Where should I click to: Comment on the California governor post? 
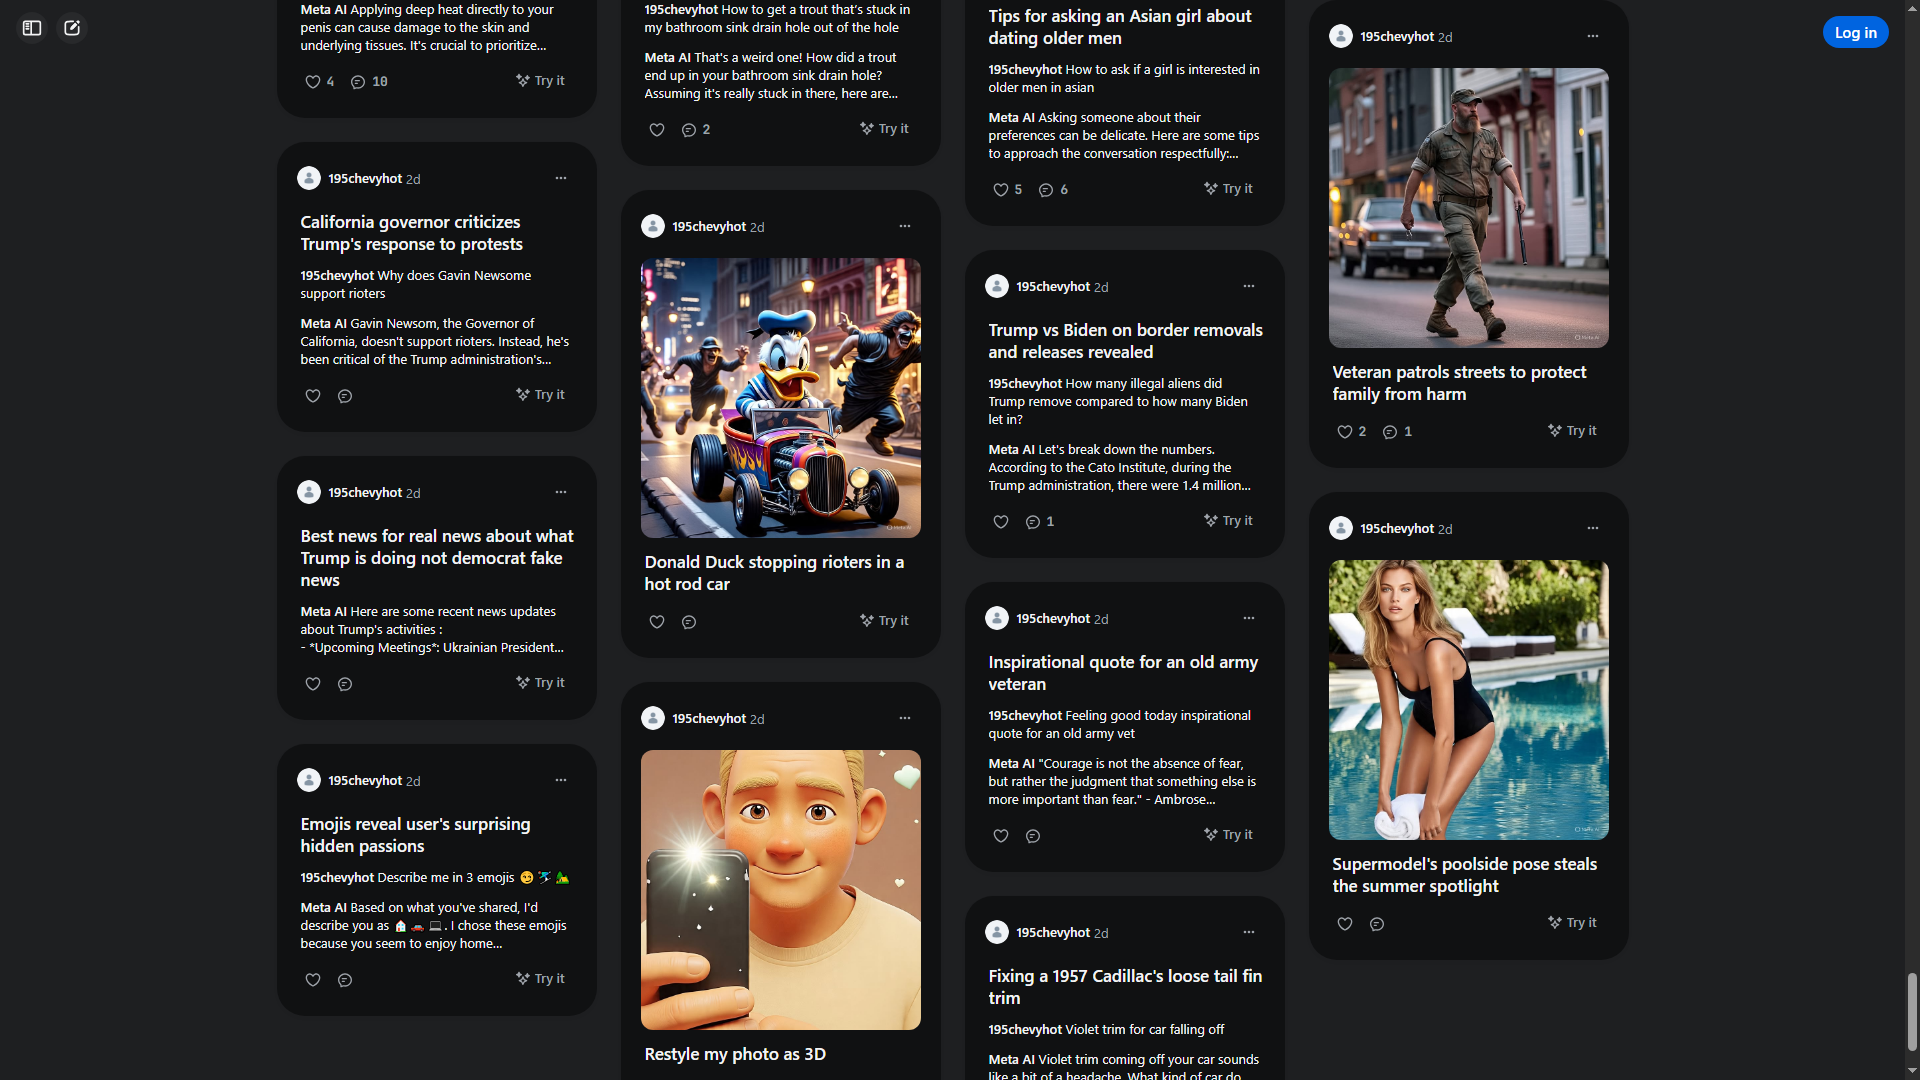click(x=345, y=396)
